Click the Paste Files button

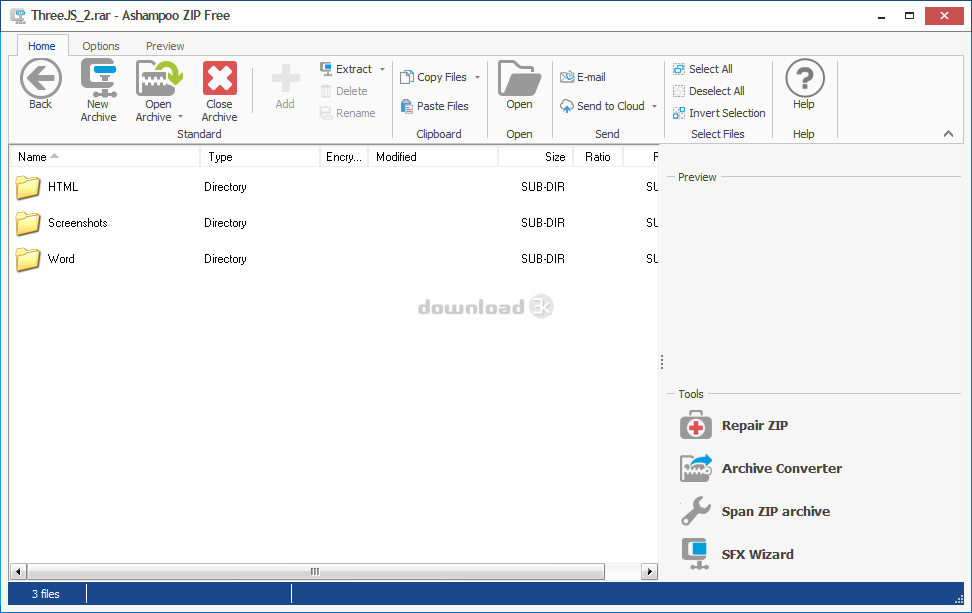coord(435,105)
